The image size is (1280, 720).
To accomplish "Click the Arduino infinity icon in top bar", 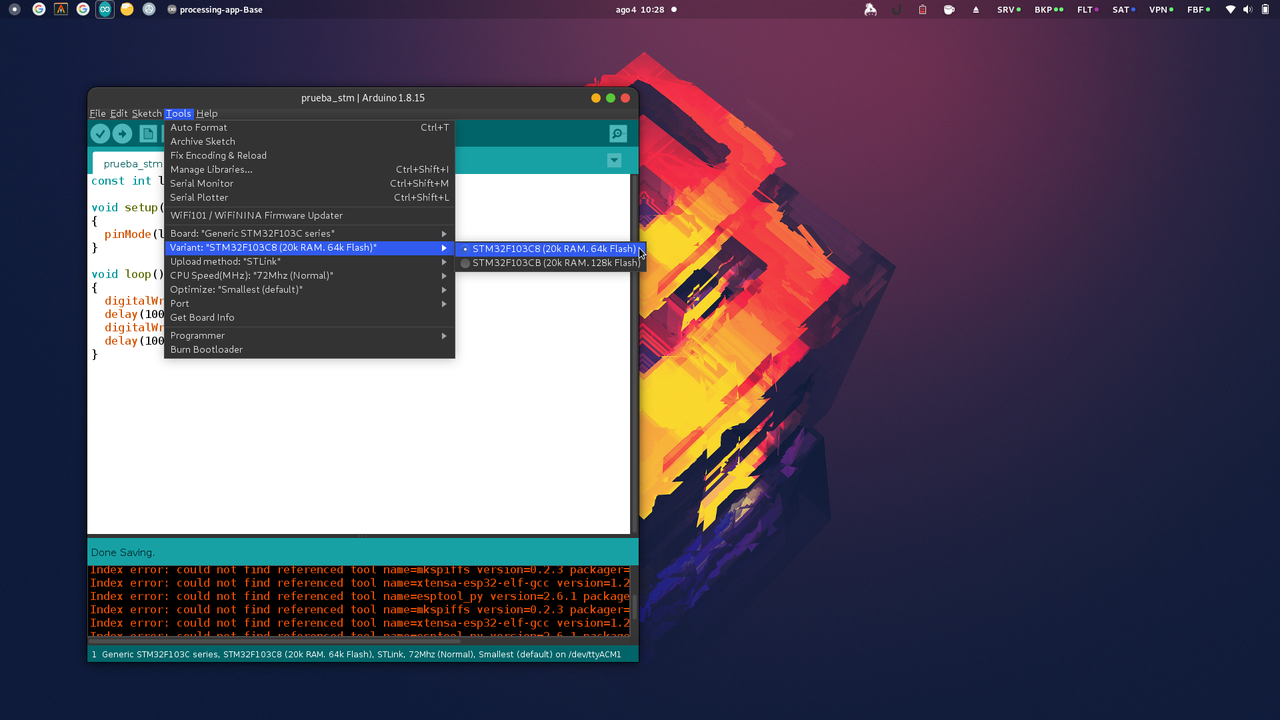I will pyautogui.click(x=105, y=9).
